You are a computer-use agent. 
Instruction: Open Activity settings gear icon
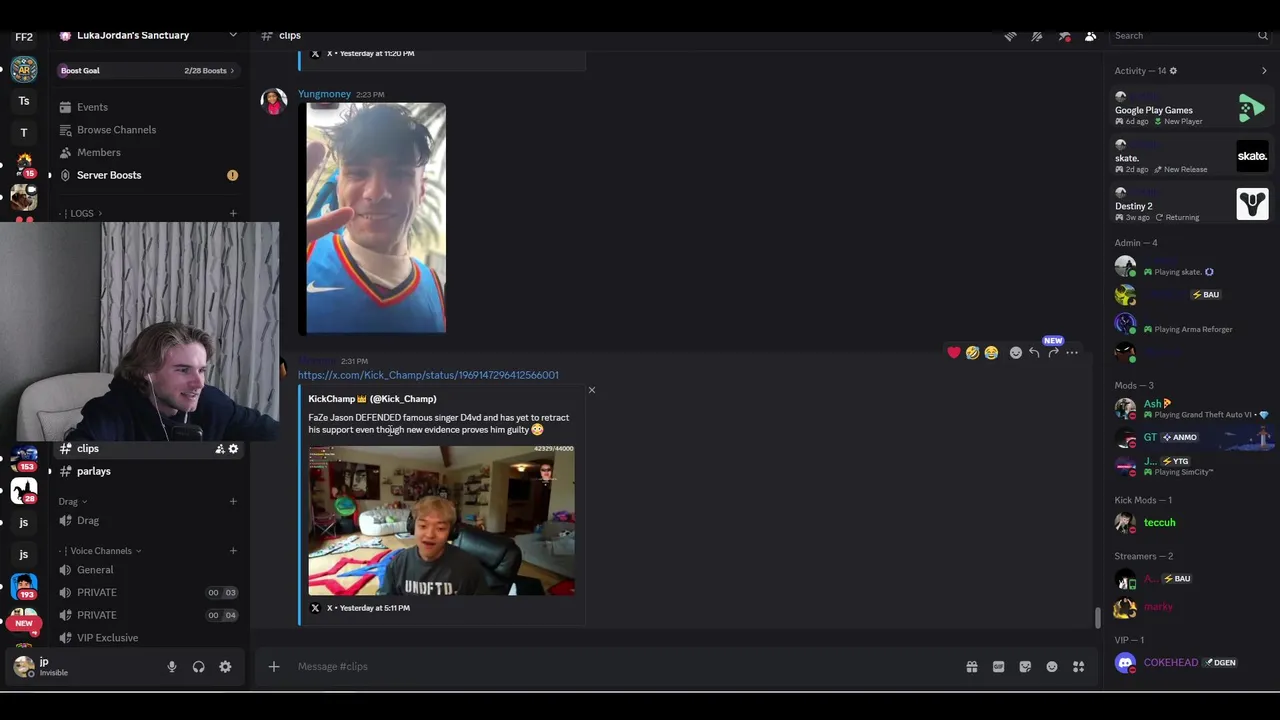[x=1173, y=71]
